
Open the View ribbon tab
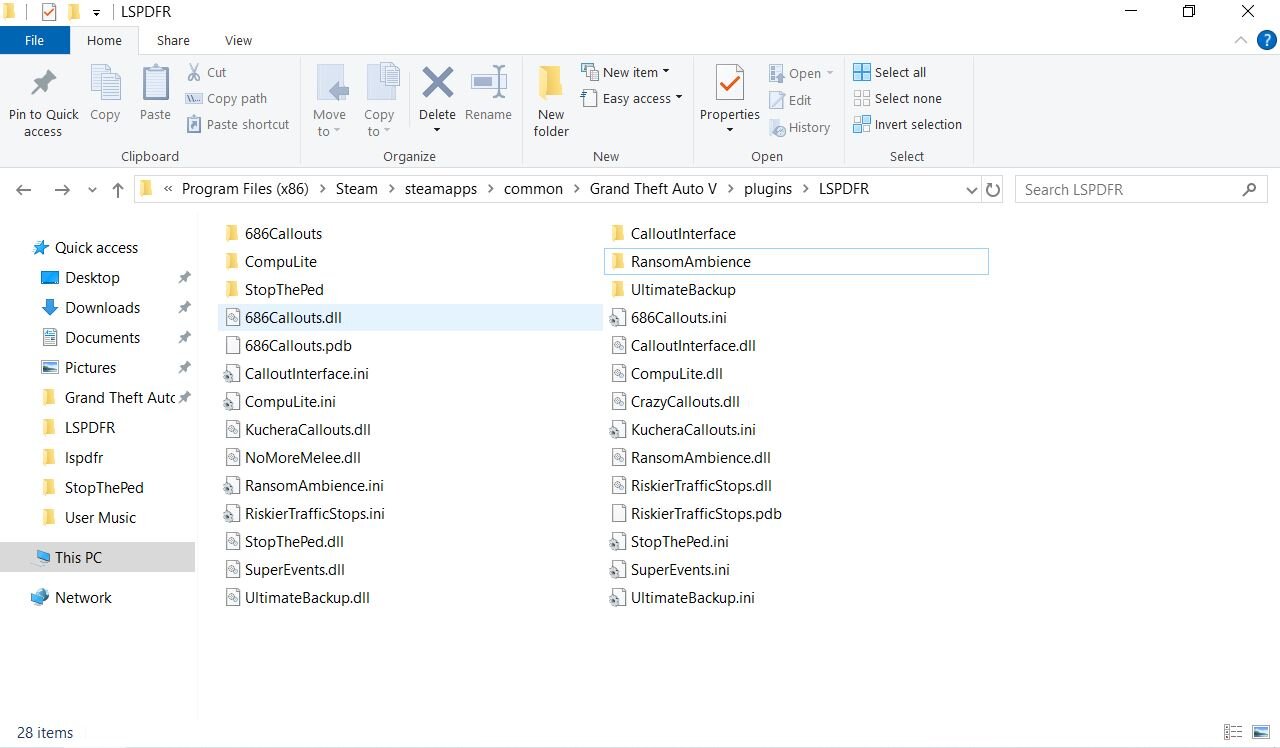[238, 41]
